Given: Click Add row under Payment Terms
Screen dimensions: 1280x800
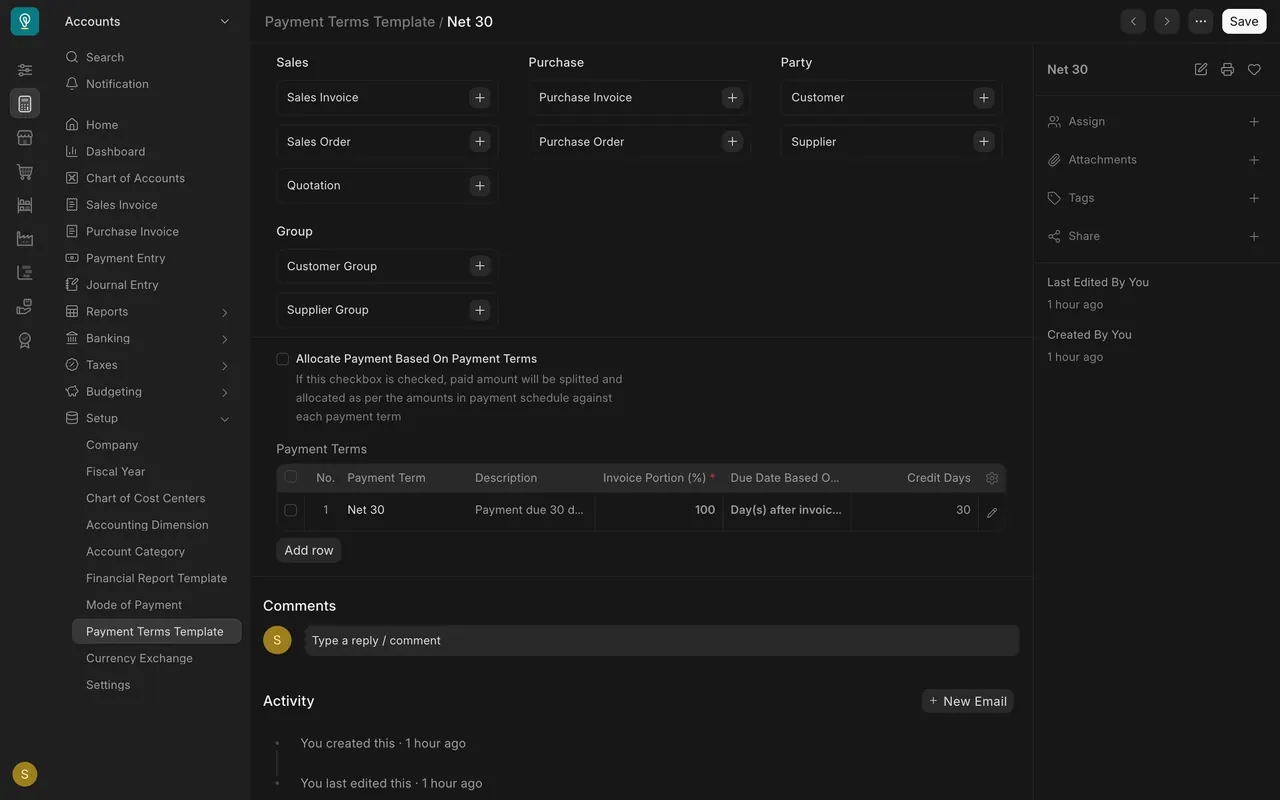Looking at the screenshot, I should (309, 550).
